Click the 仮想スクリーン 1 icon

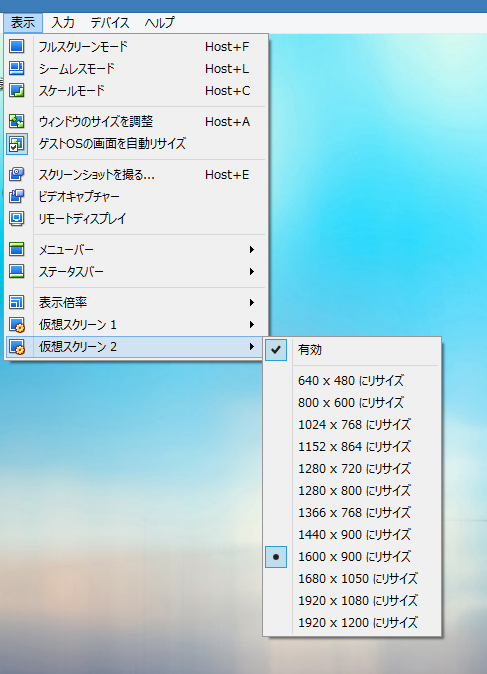pyautogui.click(x=17, y=325)
